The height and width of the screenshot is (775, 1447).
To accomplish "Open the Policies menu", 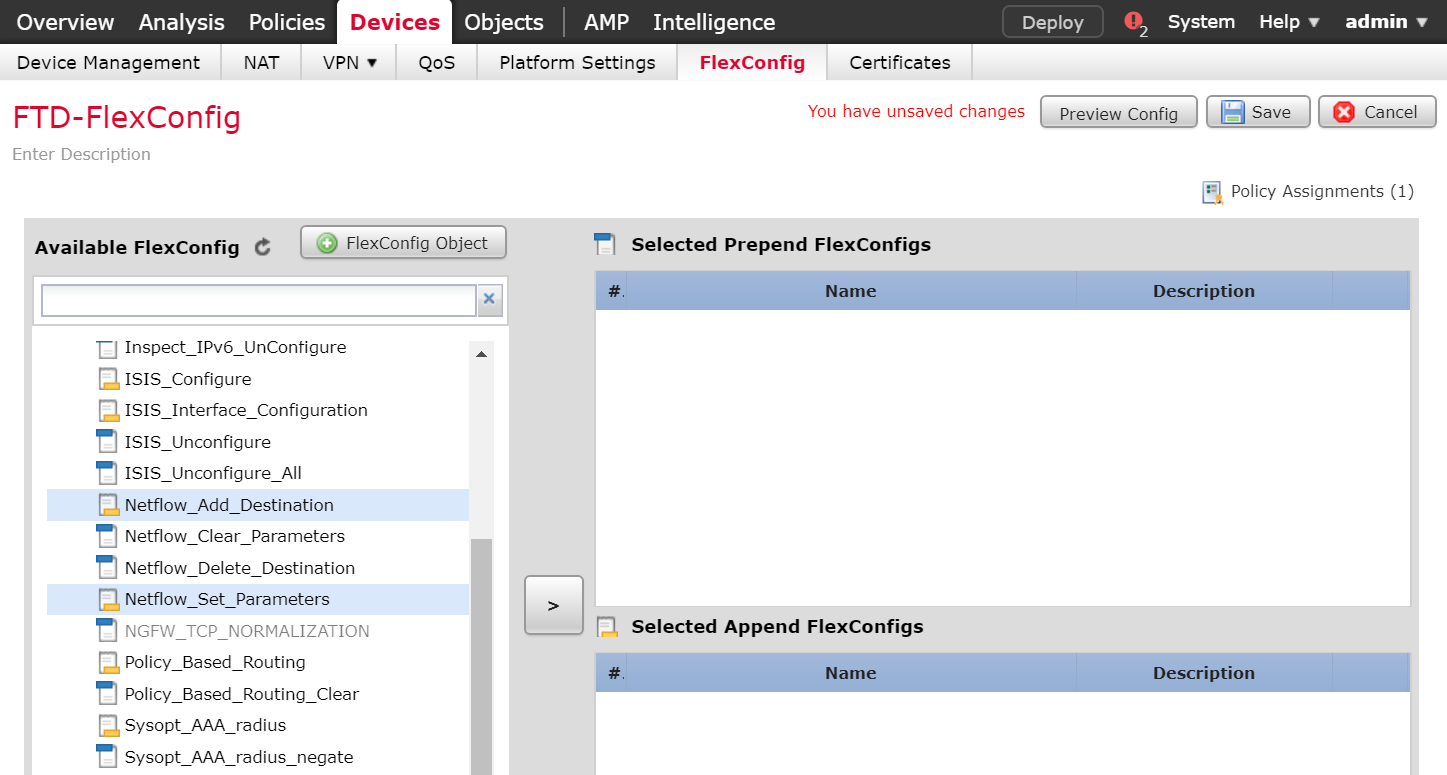I will [x=287, y=22].
